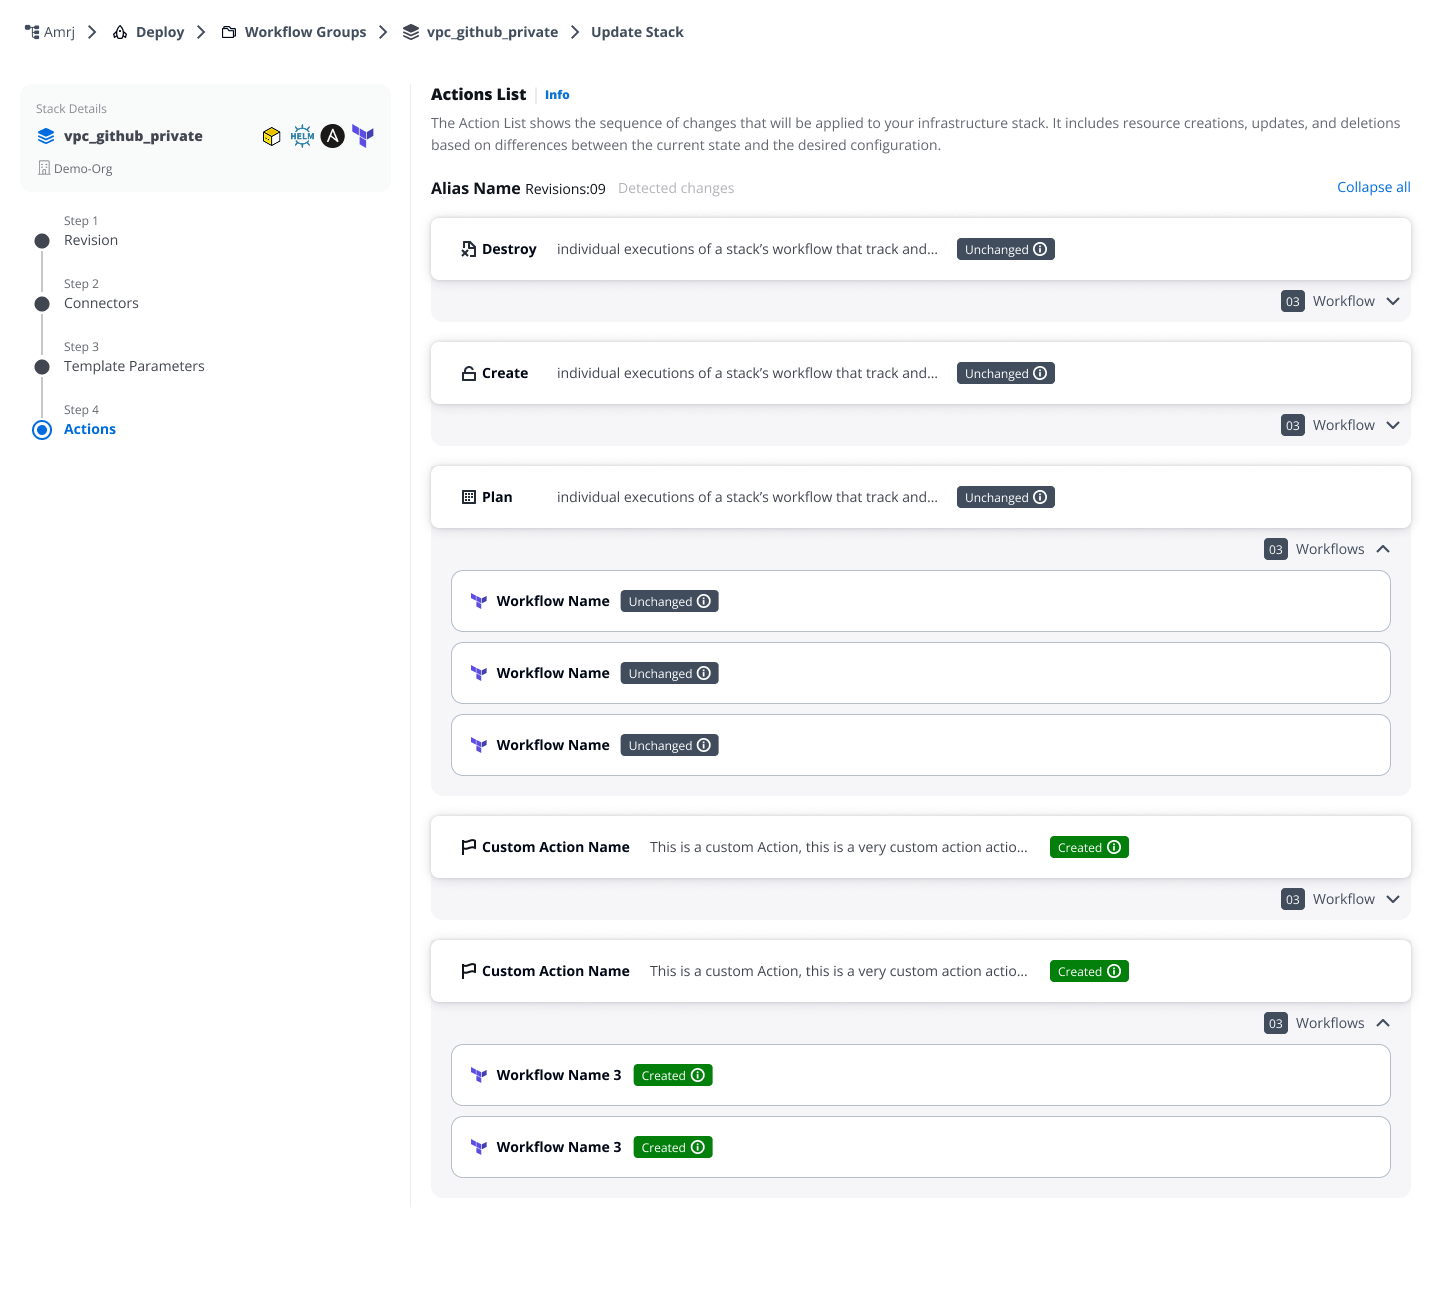Click the flag icon beside Custom Action Name
Image resolution: width=1431 pixels, height=1307 pixels.
pyautogui.click(x=469, y=846)
